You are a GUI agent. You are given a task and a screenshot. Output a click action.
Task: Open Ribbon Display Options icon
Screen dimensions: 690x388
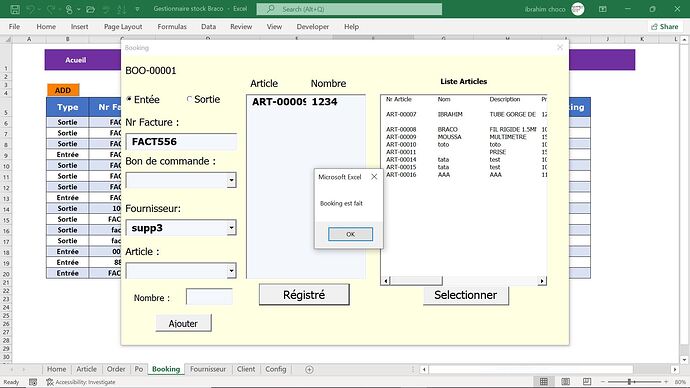pyautogui.click(x=603, y=9)
